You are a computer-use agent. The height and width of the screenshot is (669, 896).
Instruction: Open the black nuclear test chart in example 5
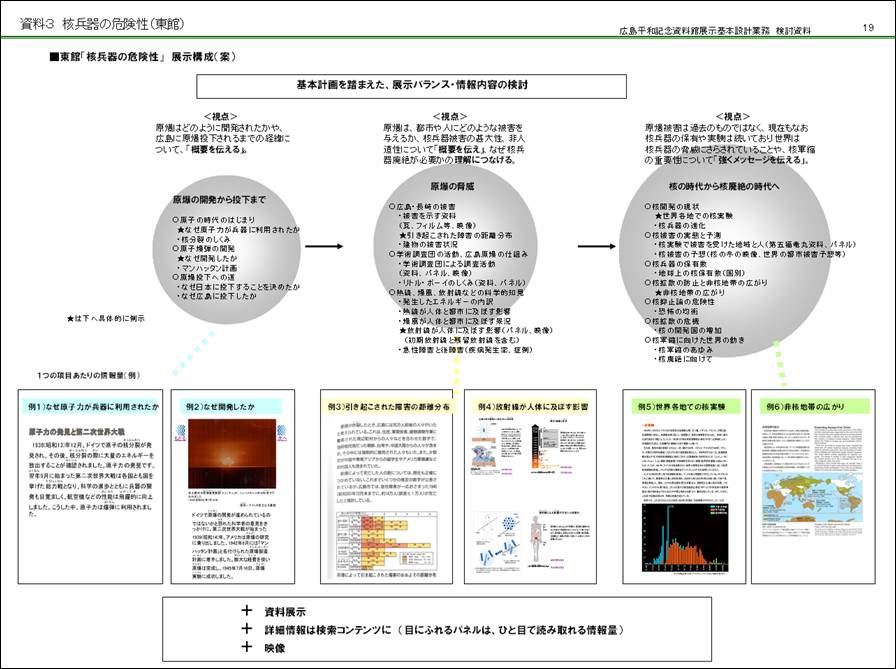pyautogui.click(x=685, y=537)
